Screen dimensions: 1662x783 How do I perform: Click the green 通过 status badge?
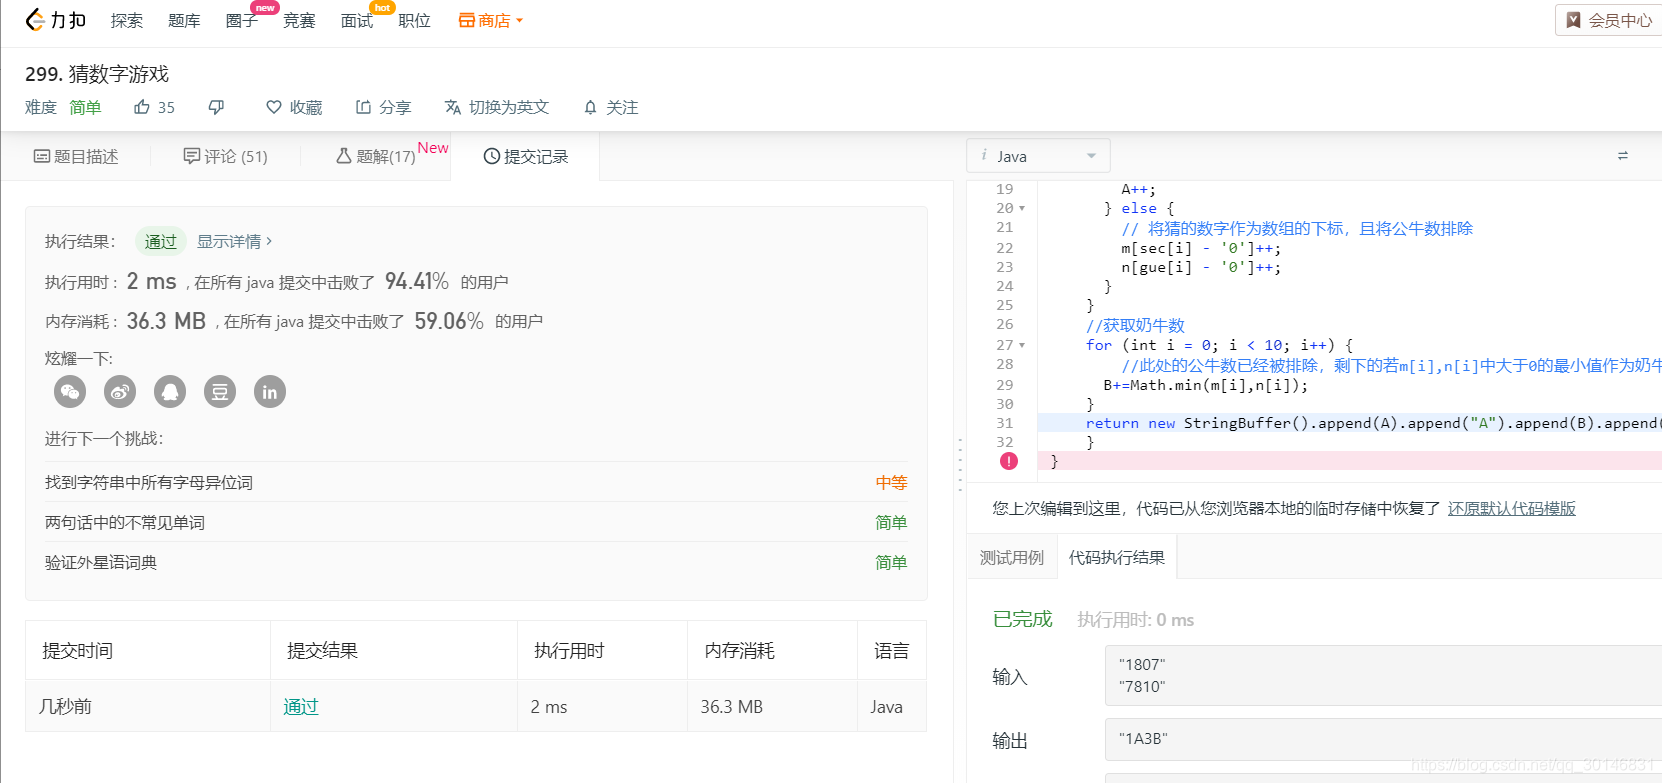tap(160, 242)
